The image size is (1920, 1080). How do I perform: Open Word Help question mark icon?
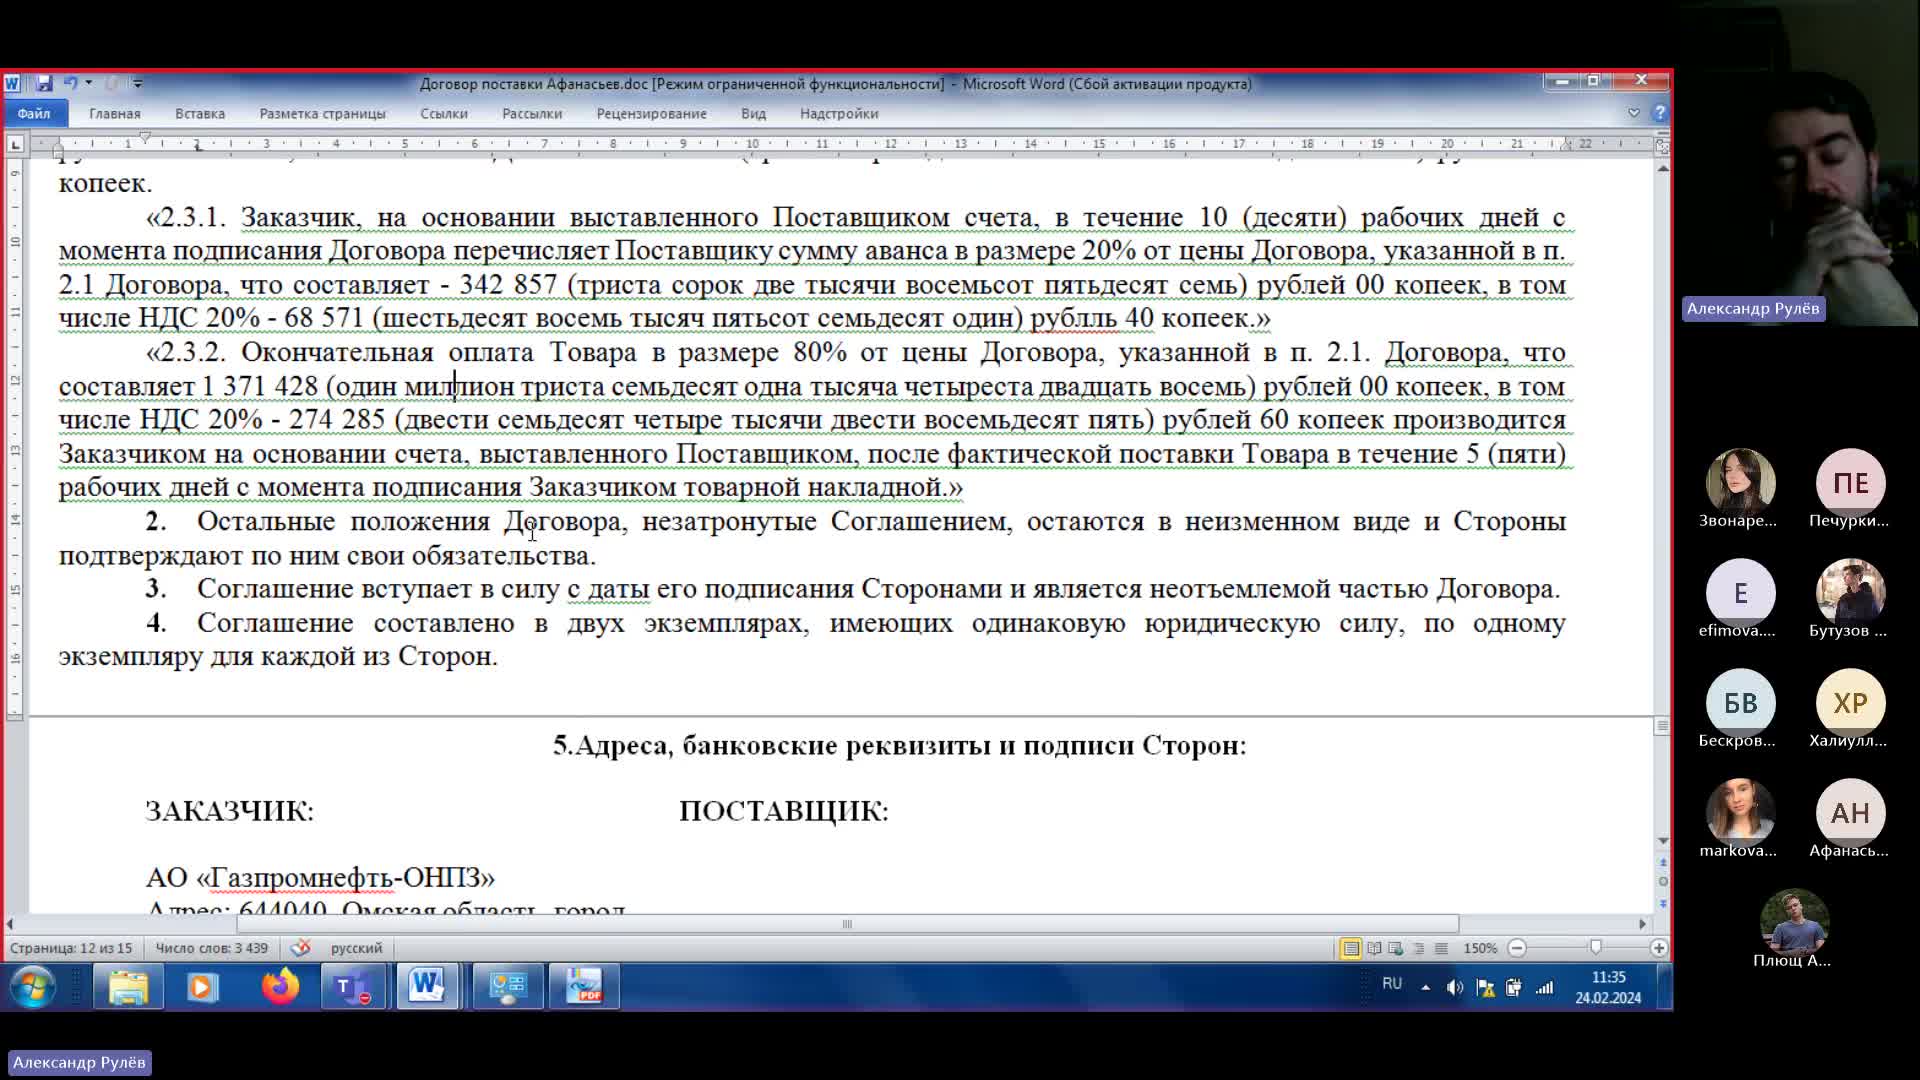pyautogui.click(x=1660, y=113)
